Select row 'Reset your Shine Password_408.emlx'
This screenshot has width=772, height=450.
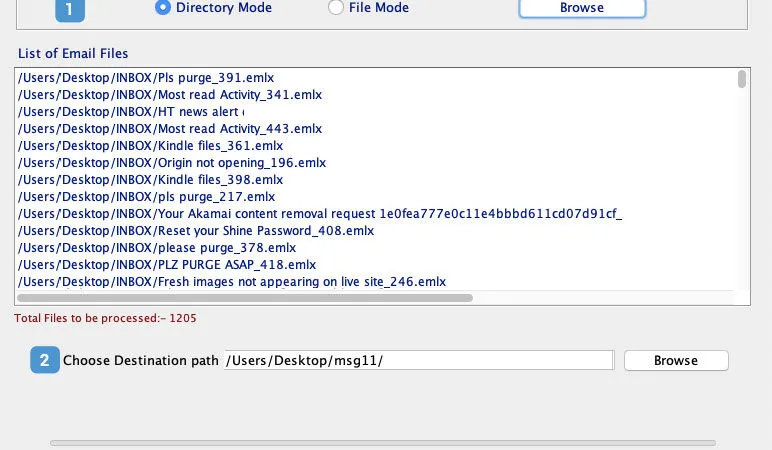click(x=376, y=230)
